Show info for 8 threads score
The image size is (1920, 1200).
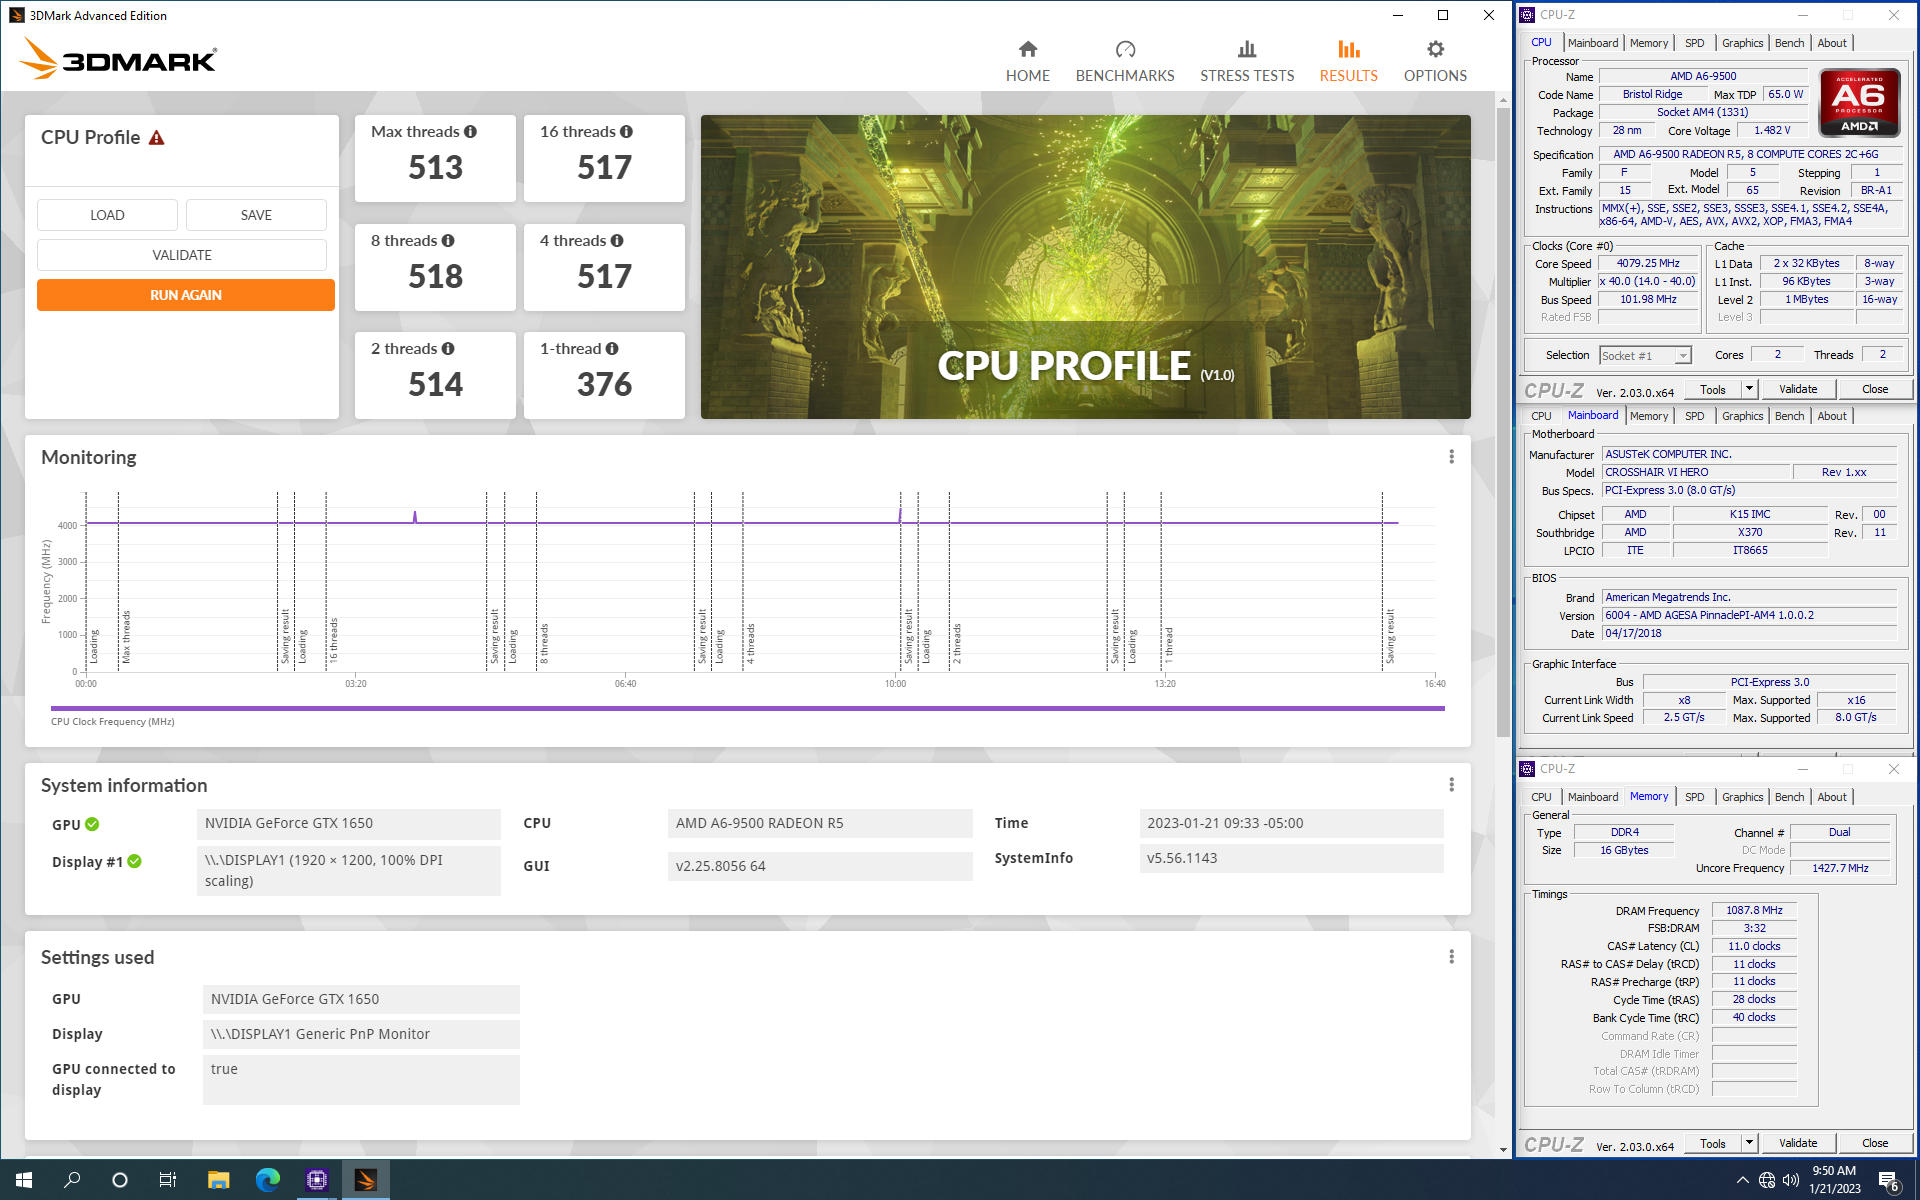click(x=448, y=241)
